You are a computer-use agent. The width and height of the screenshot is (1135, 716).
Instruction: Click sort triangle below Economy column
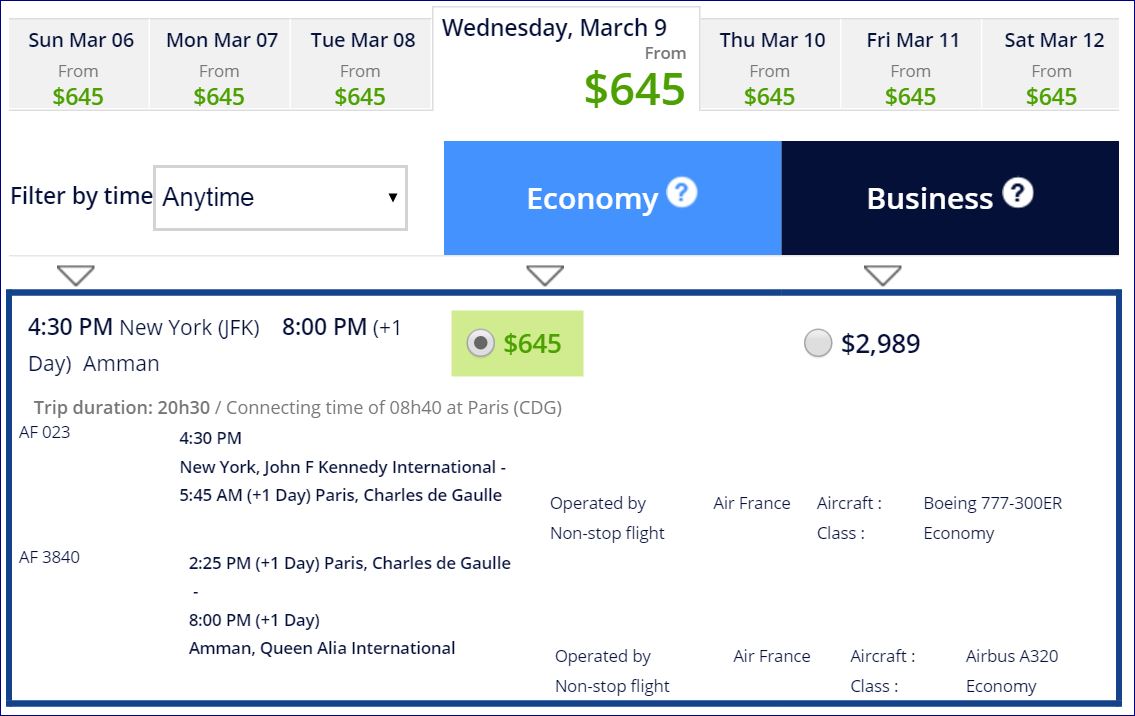click(545, 275)
